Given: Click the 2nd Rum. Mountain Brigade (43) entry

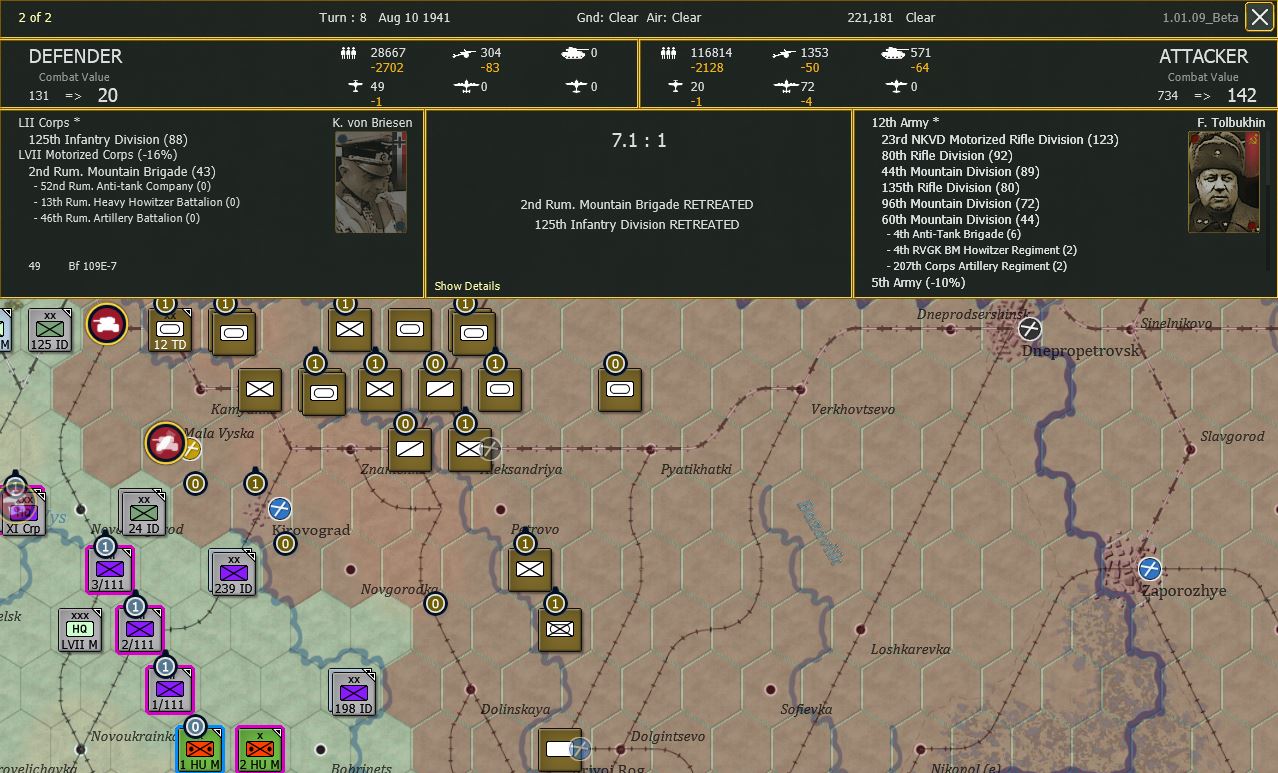Looking at the screenshot, I should pos(122,171).
